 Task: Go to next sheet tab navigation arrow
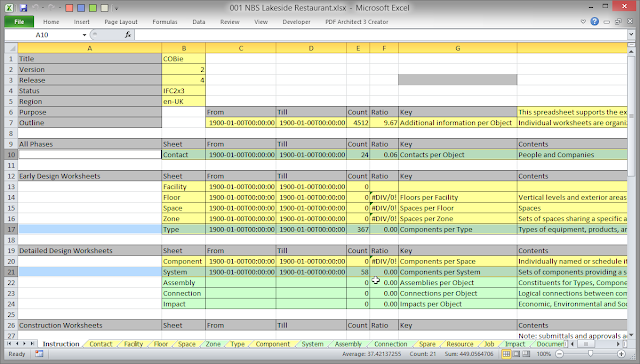click(24, 344)
